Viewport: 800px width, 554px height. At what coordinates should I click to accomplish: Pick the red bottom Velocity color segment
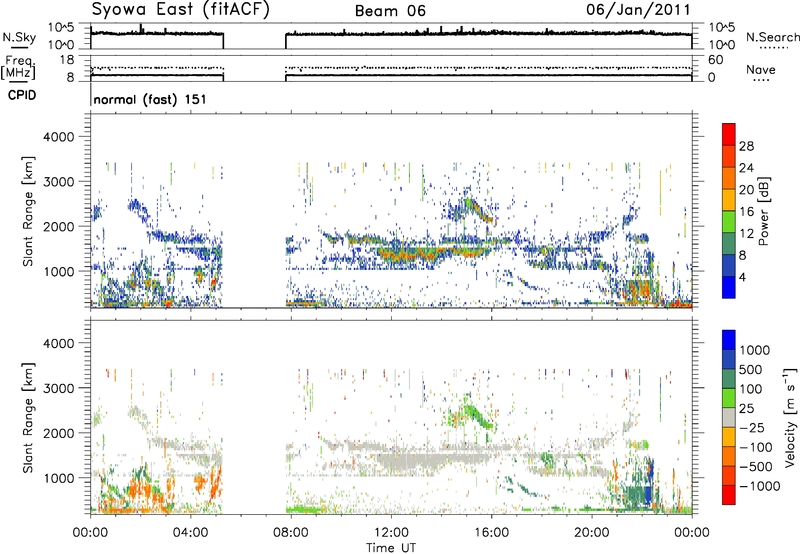[x=729, y=495]
